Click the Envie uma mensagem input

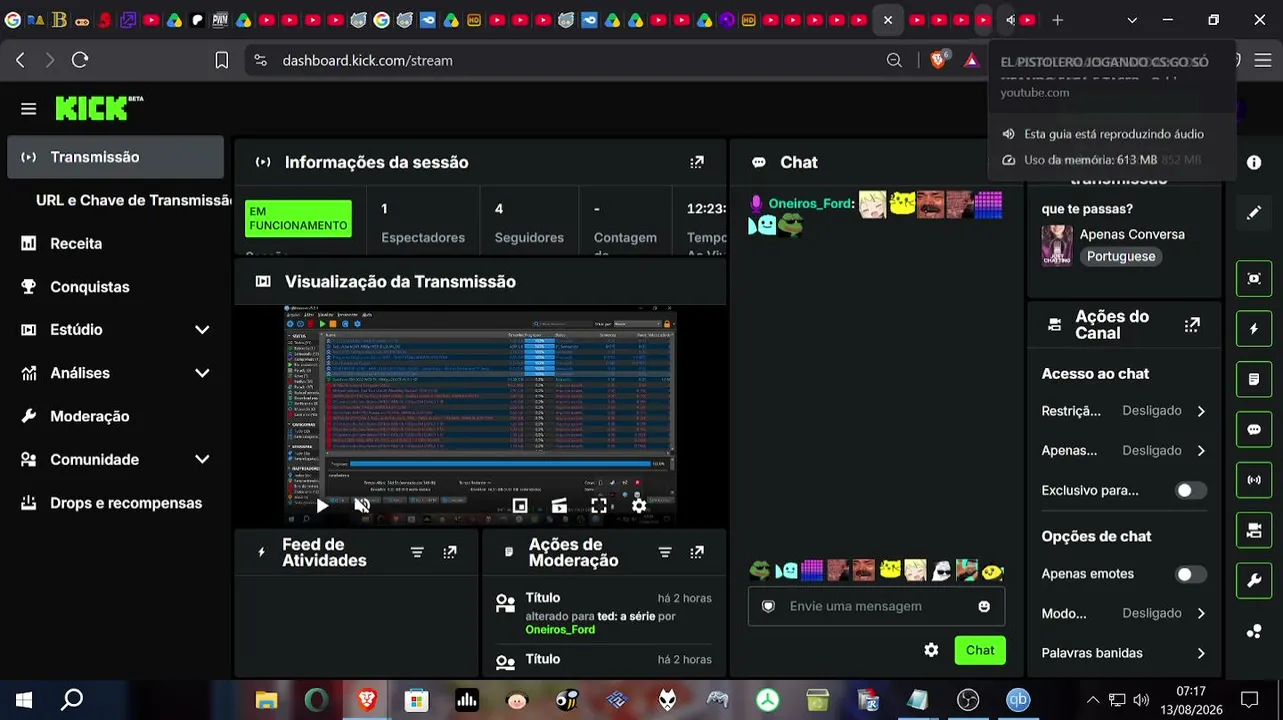coord(876,606)
